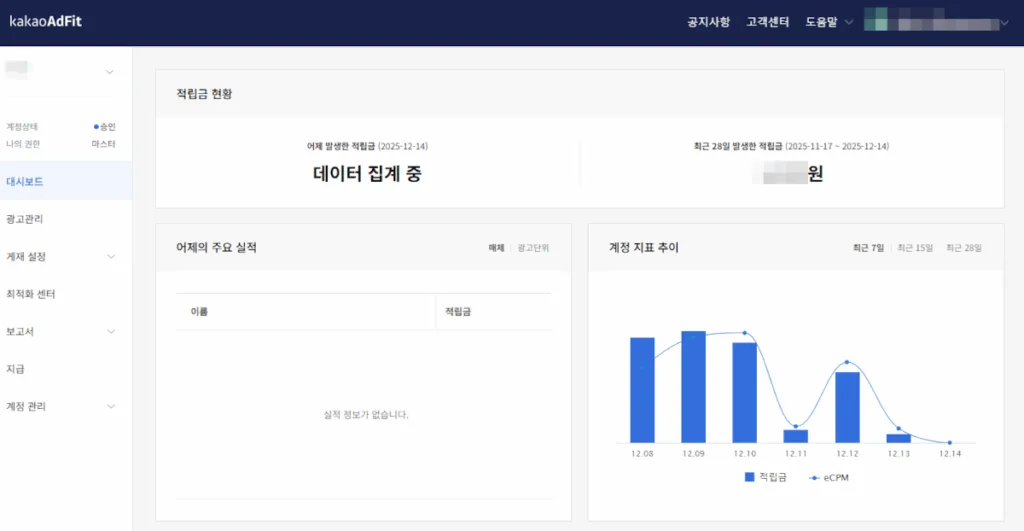The width and height of the screenshot is (1024, 531).
Task: Go to 광고관리 in the sidebar
Action: pyautogui.click(x=25, y=219)
